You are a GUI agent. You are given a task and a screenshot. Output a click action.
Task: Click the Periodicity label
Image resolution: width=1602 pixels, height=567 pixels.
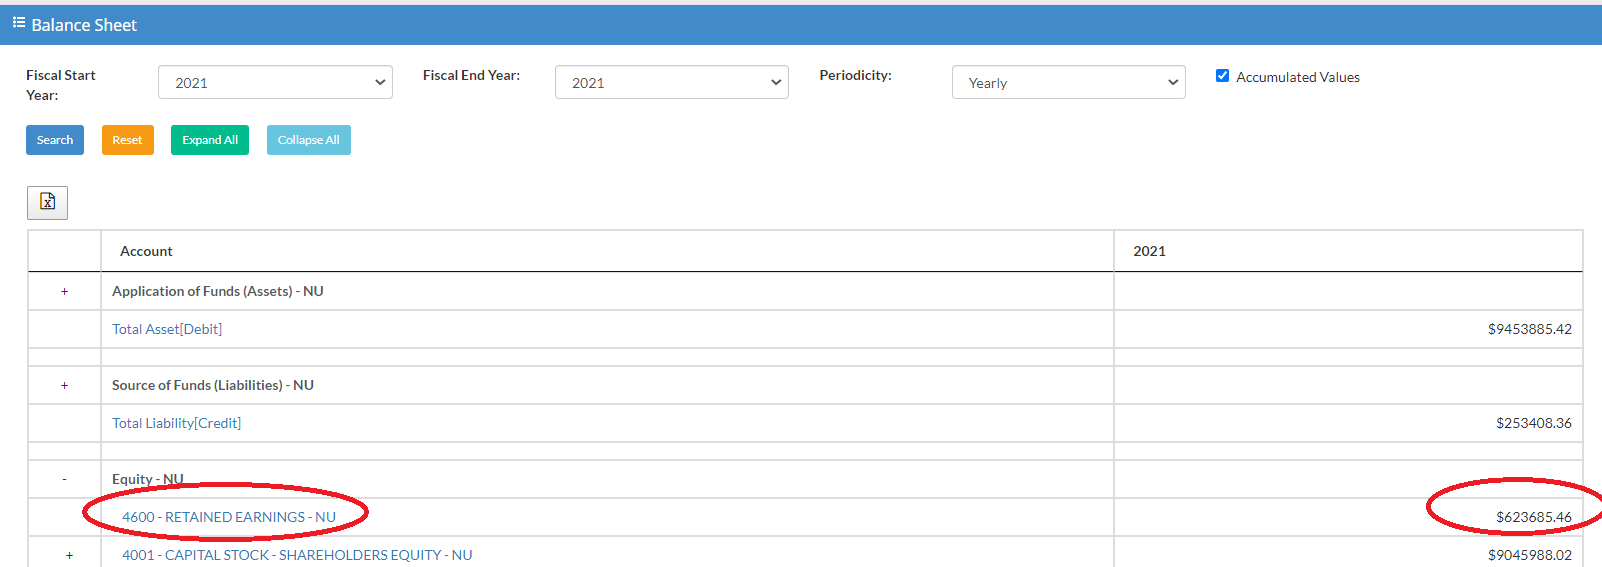point(855,75)
